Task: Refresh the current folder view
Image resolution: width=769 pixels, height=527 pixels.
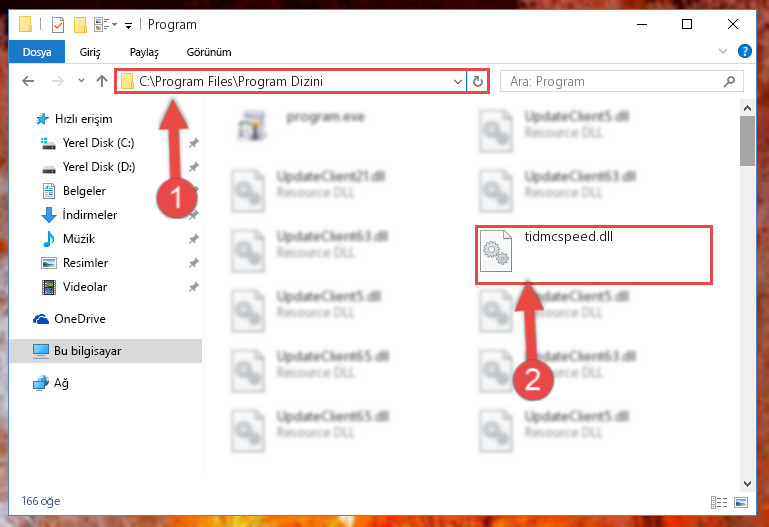Action: coord(478,81)
